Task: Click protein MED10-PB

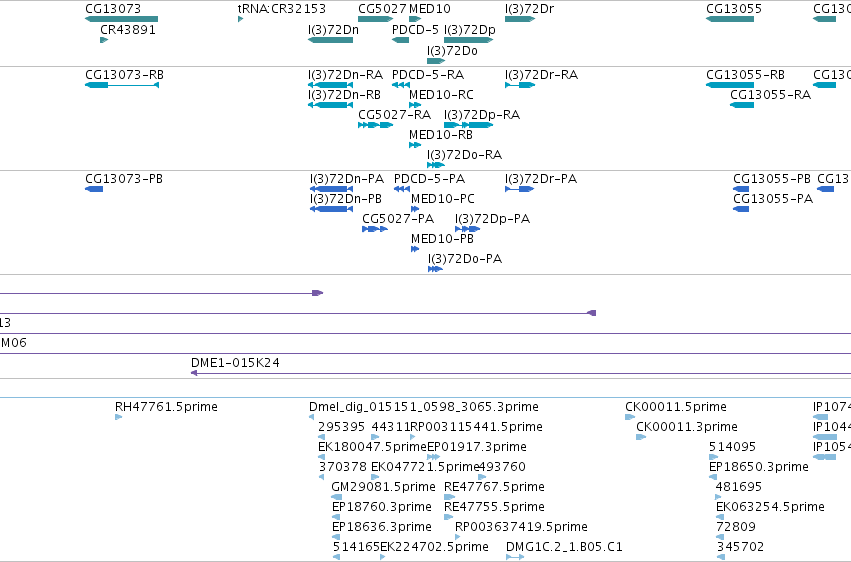Action: coord(415,249)
